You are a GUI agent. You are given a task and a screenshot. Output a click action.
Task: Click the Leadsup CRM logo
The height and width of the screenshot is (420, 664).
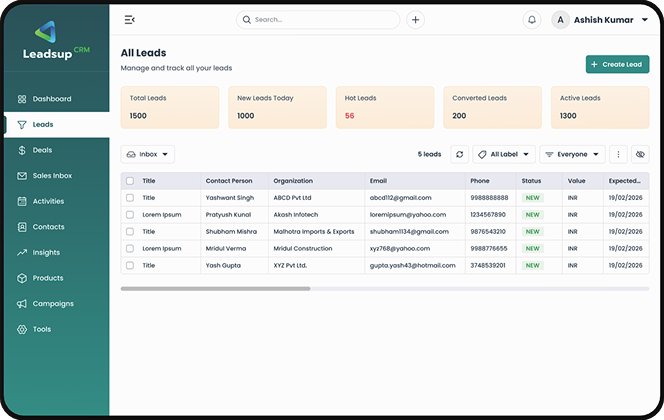[55, 42]
